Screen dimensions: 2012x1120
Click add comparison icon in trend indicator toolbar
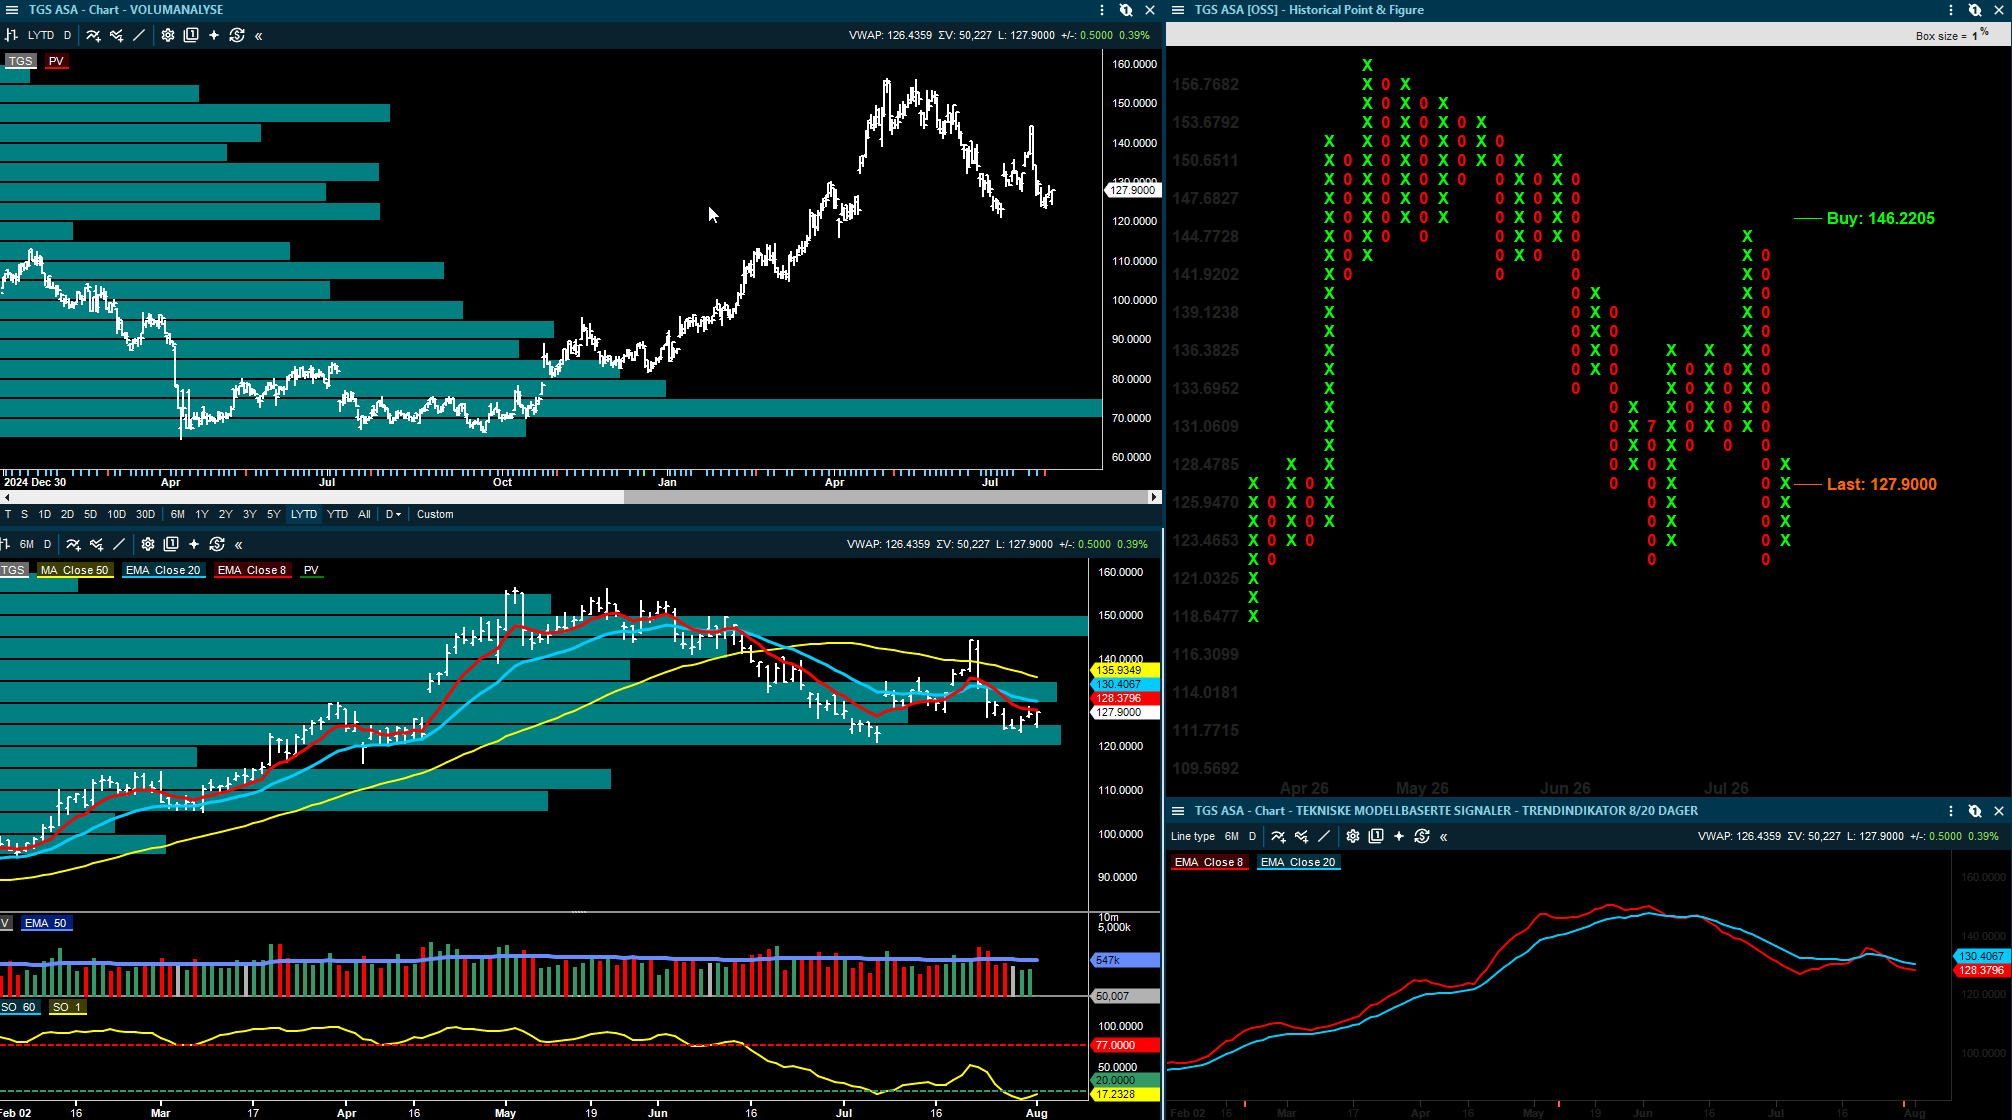[1301, 836]
